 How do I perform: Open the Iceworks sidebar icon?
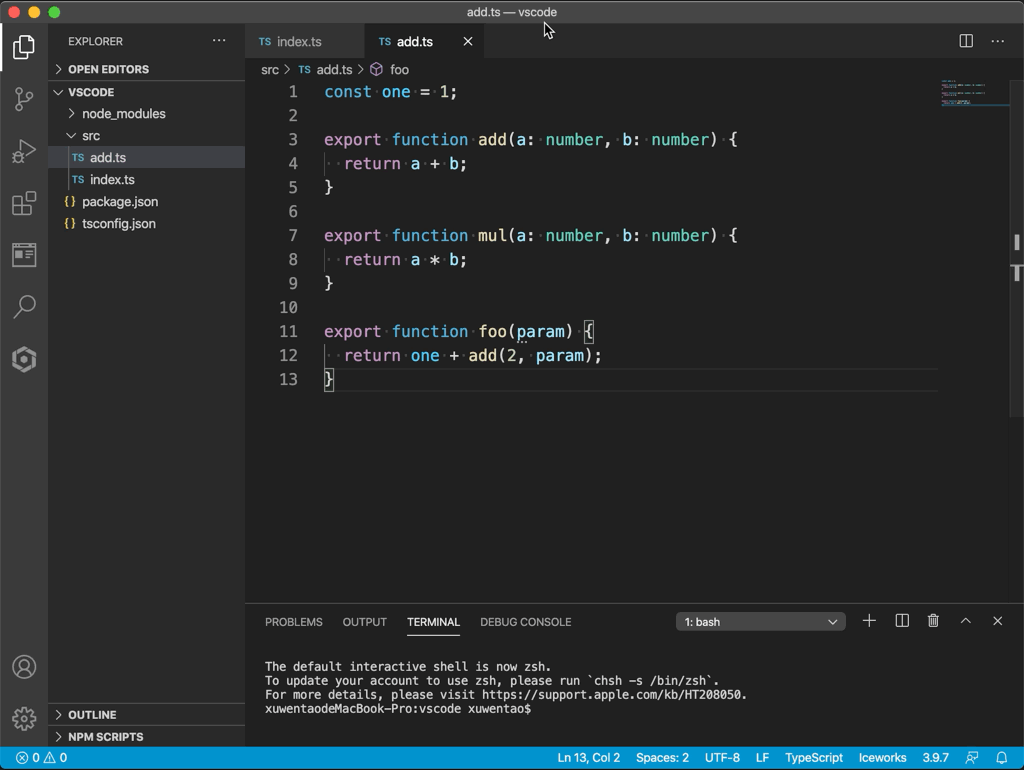click(x=24, y=359)
